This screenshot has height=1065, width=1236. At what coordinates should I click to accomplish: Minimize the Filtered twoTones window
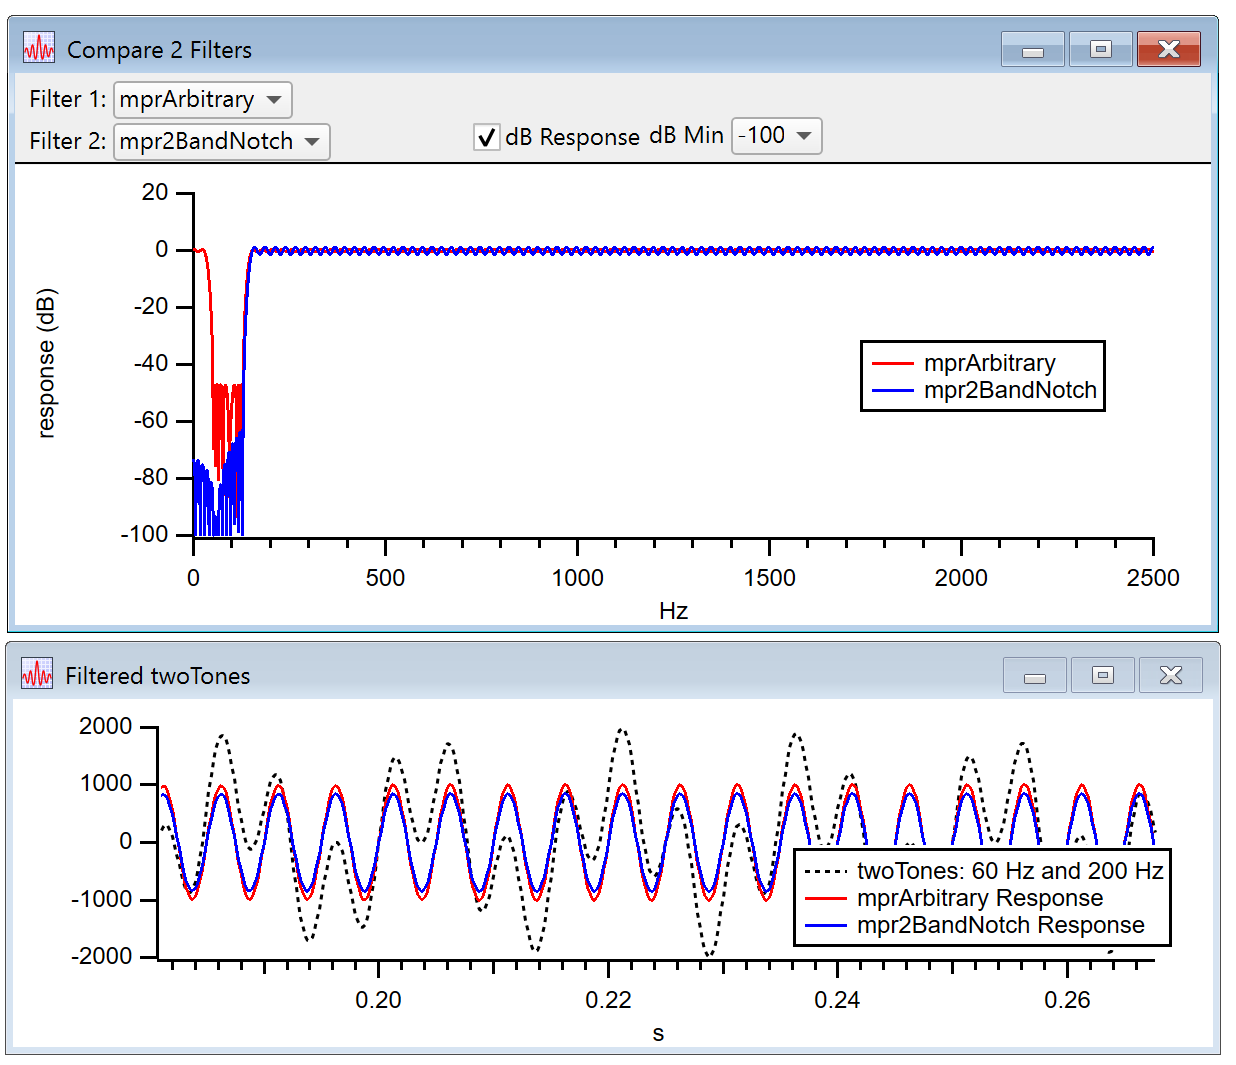coord(1034,674)
